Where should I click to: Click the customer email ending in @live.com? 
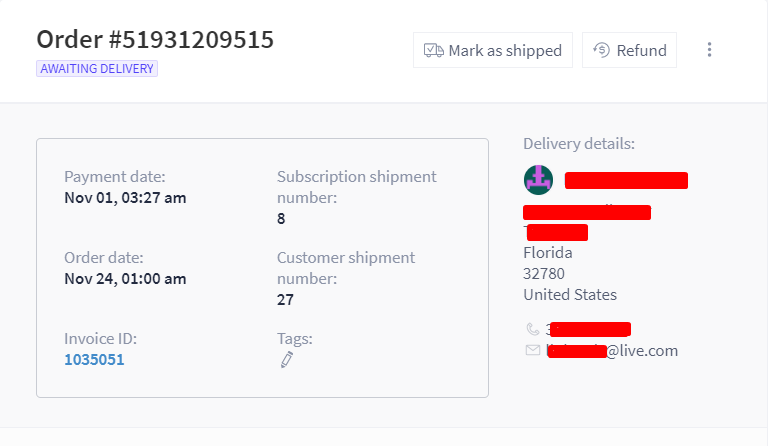tap(612, 351)
